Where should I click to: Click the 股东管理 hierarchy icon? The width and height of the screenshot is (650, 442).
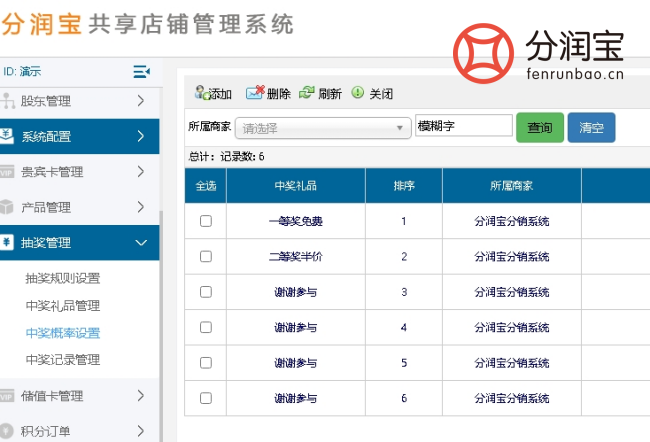(7, 101)
